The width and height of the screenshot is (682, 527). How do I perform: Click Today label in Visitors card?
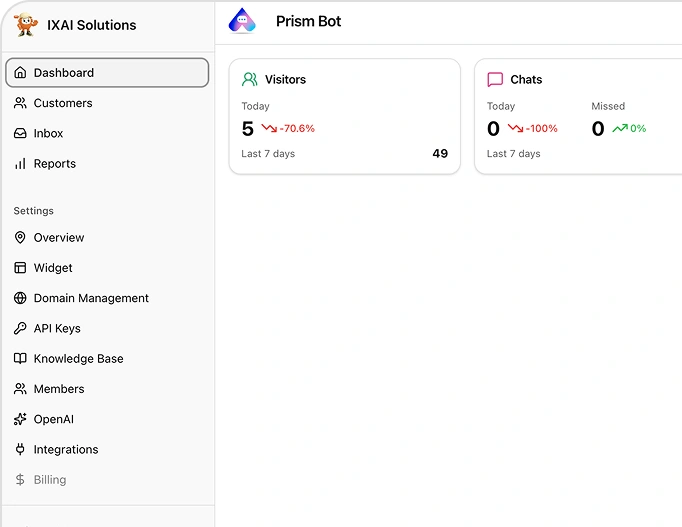click(255, 106)
